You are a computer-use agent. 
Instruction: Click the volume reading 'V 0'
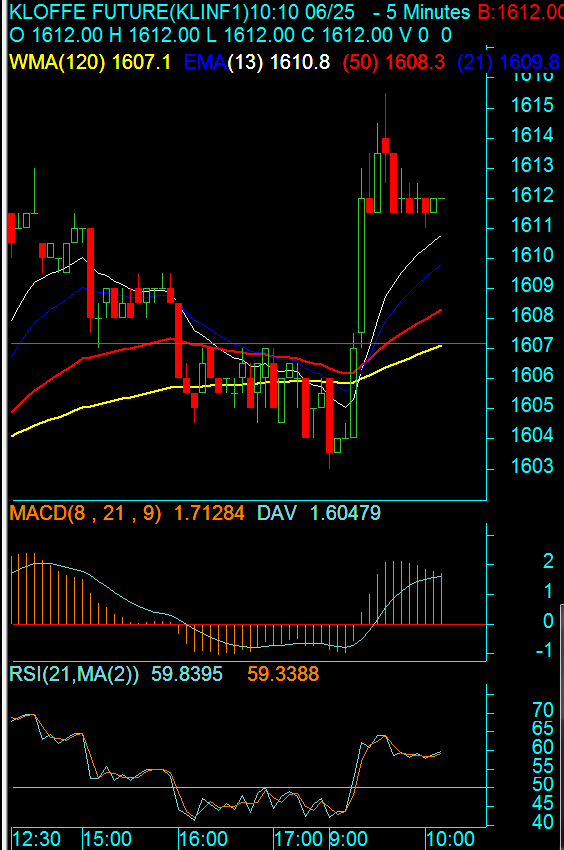coord(414,35)
